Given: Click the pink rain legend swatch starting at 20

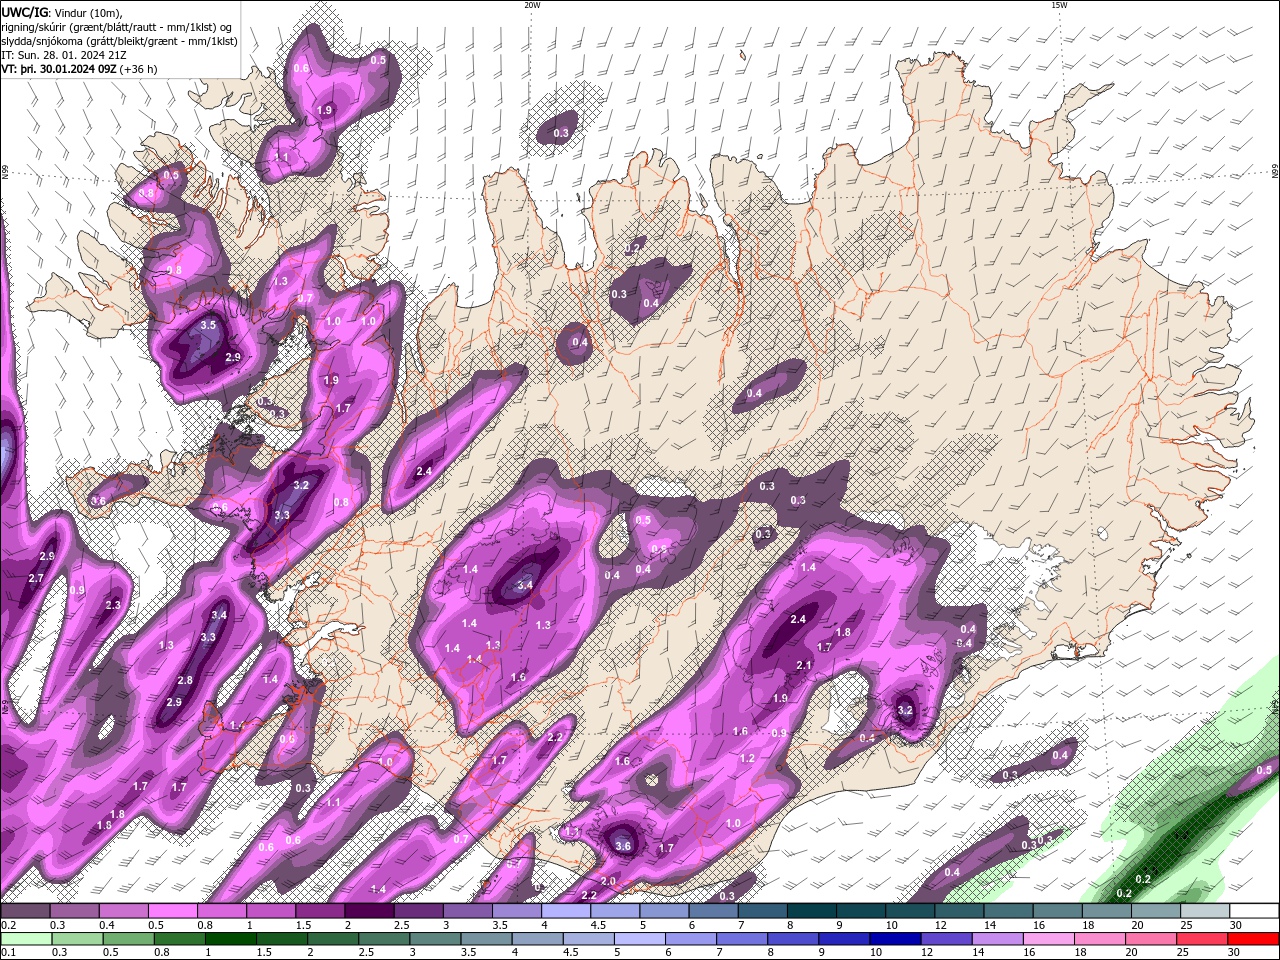Looking at the screenshot, I should [x=1150, y=939].
